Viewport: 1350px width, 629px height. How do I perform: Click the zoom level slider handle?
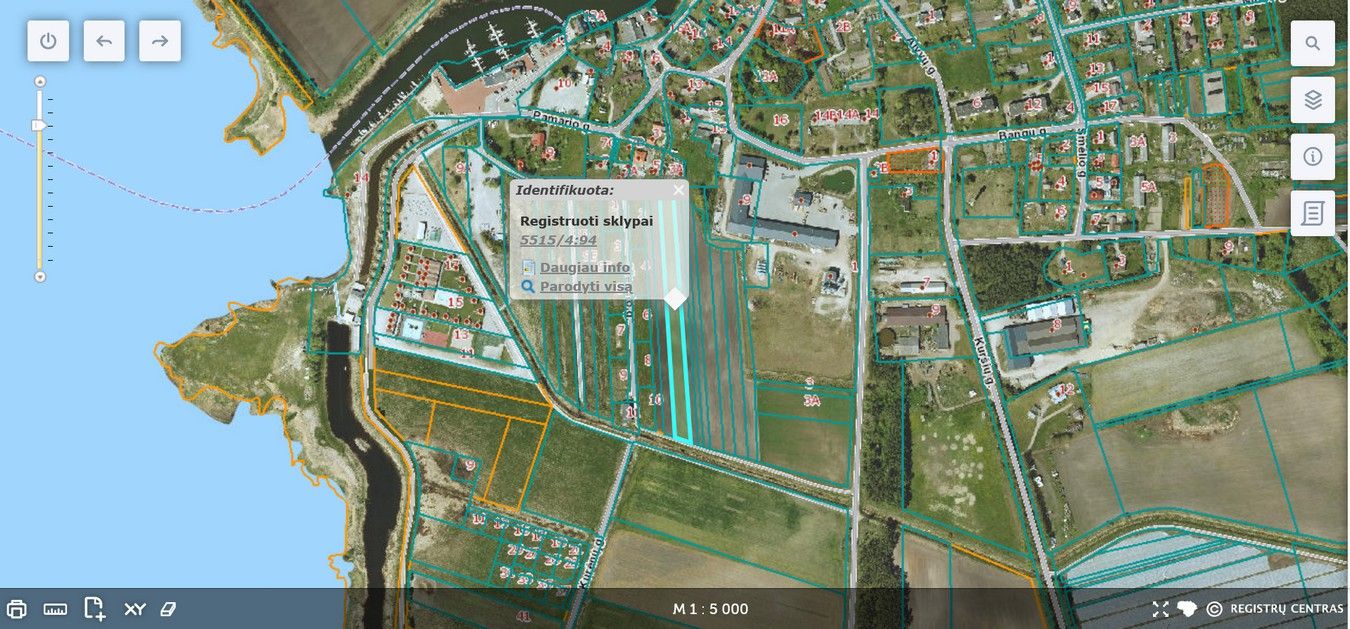click(39, 125)
